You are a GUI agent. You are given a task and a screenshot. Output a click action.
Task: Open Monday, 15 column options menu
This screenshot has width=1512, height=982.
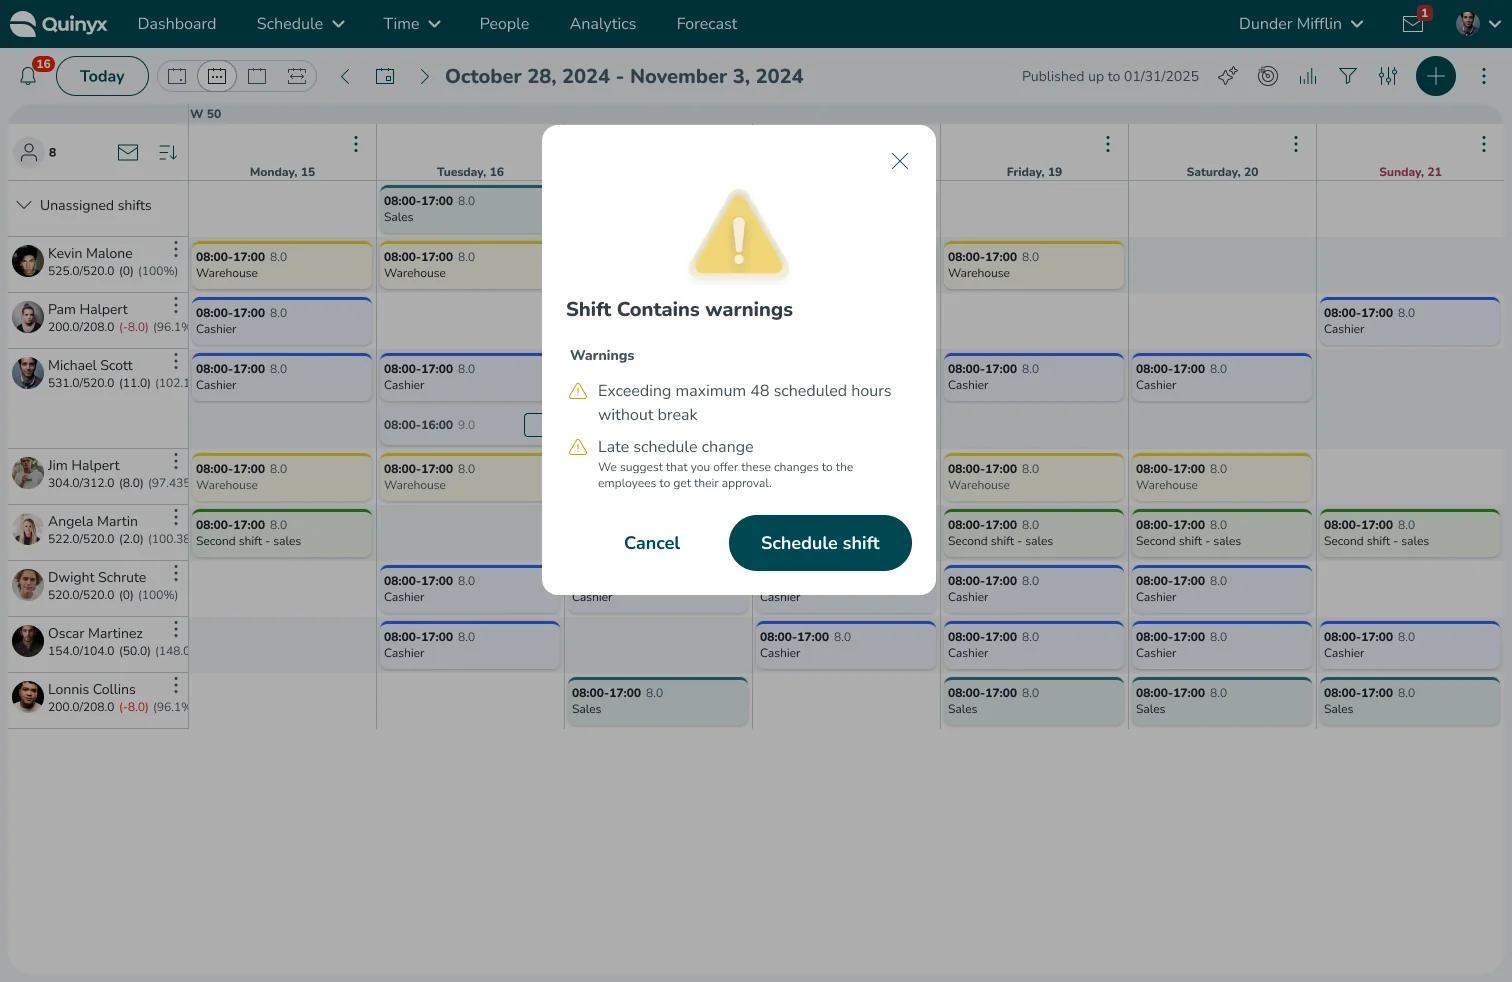(x=356, y=144)
